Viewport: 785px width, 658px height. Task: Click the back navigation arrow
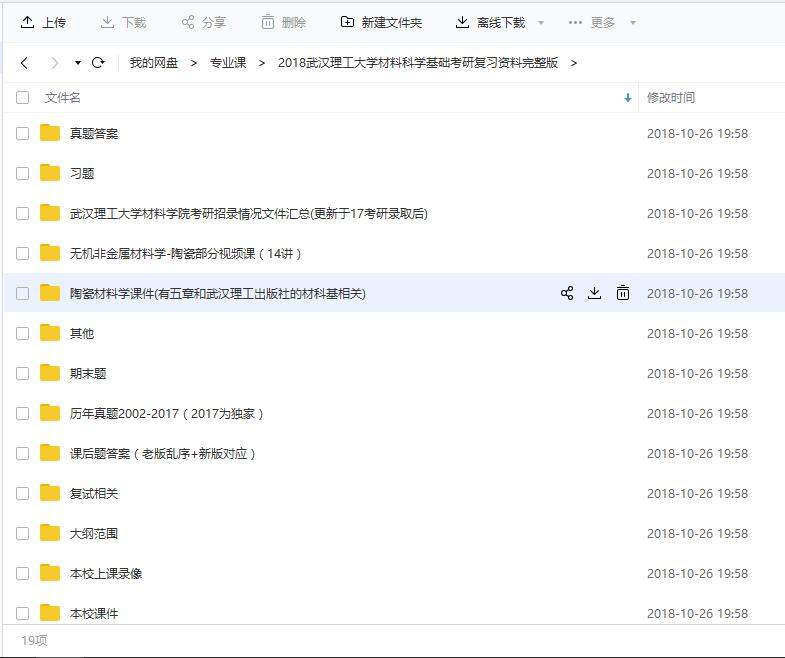pos(25,63)
